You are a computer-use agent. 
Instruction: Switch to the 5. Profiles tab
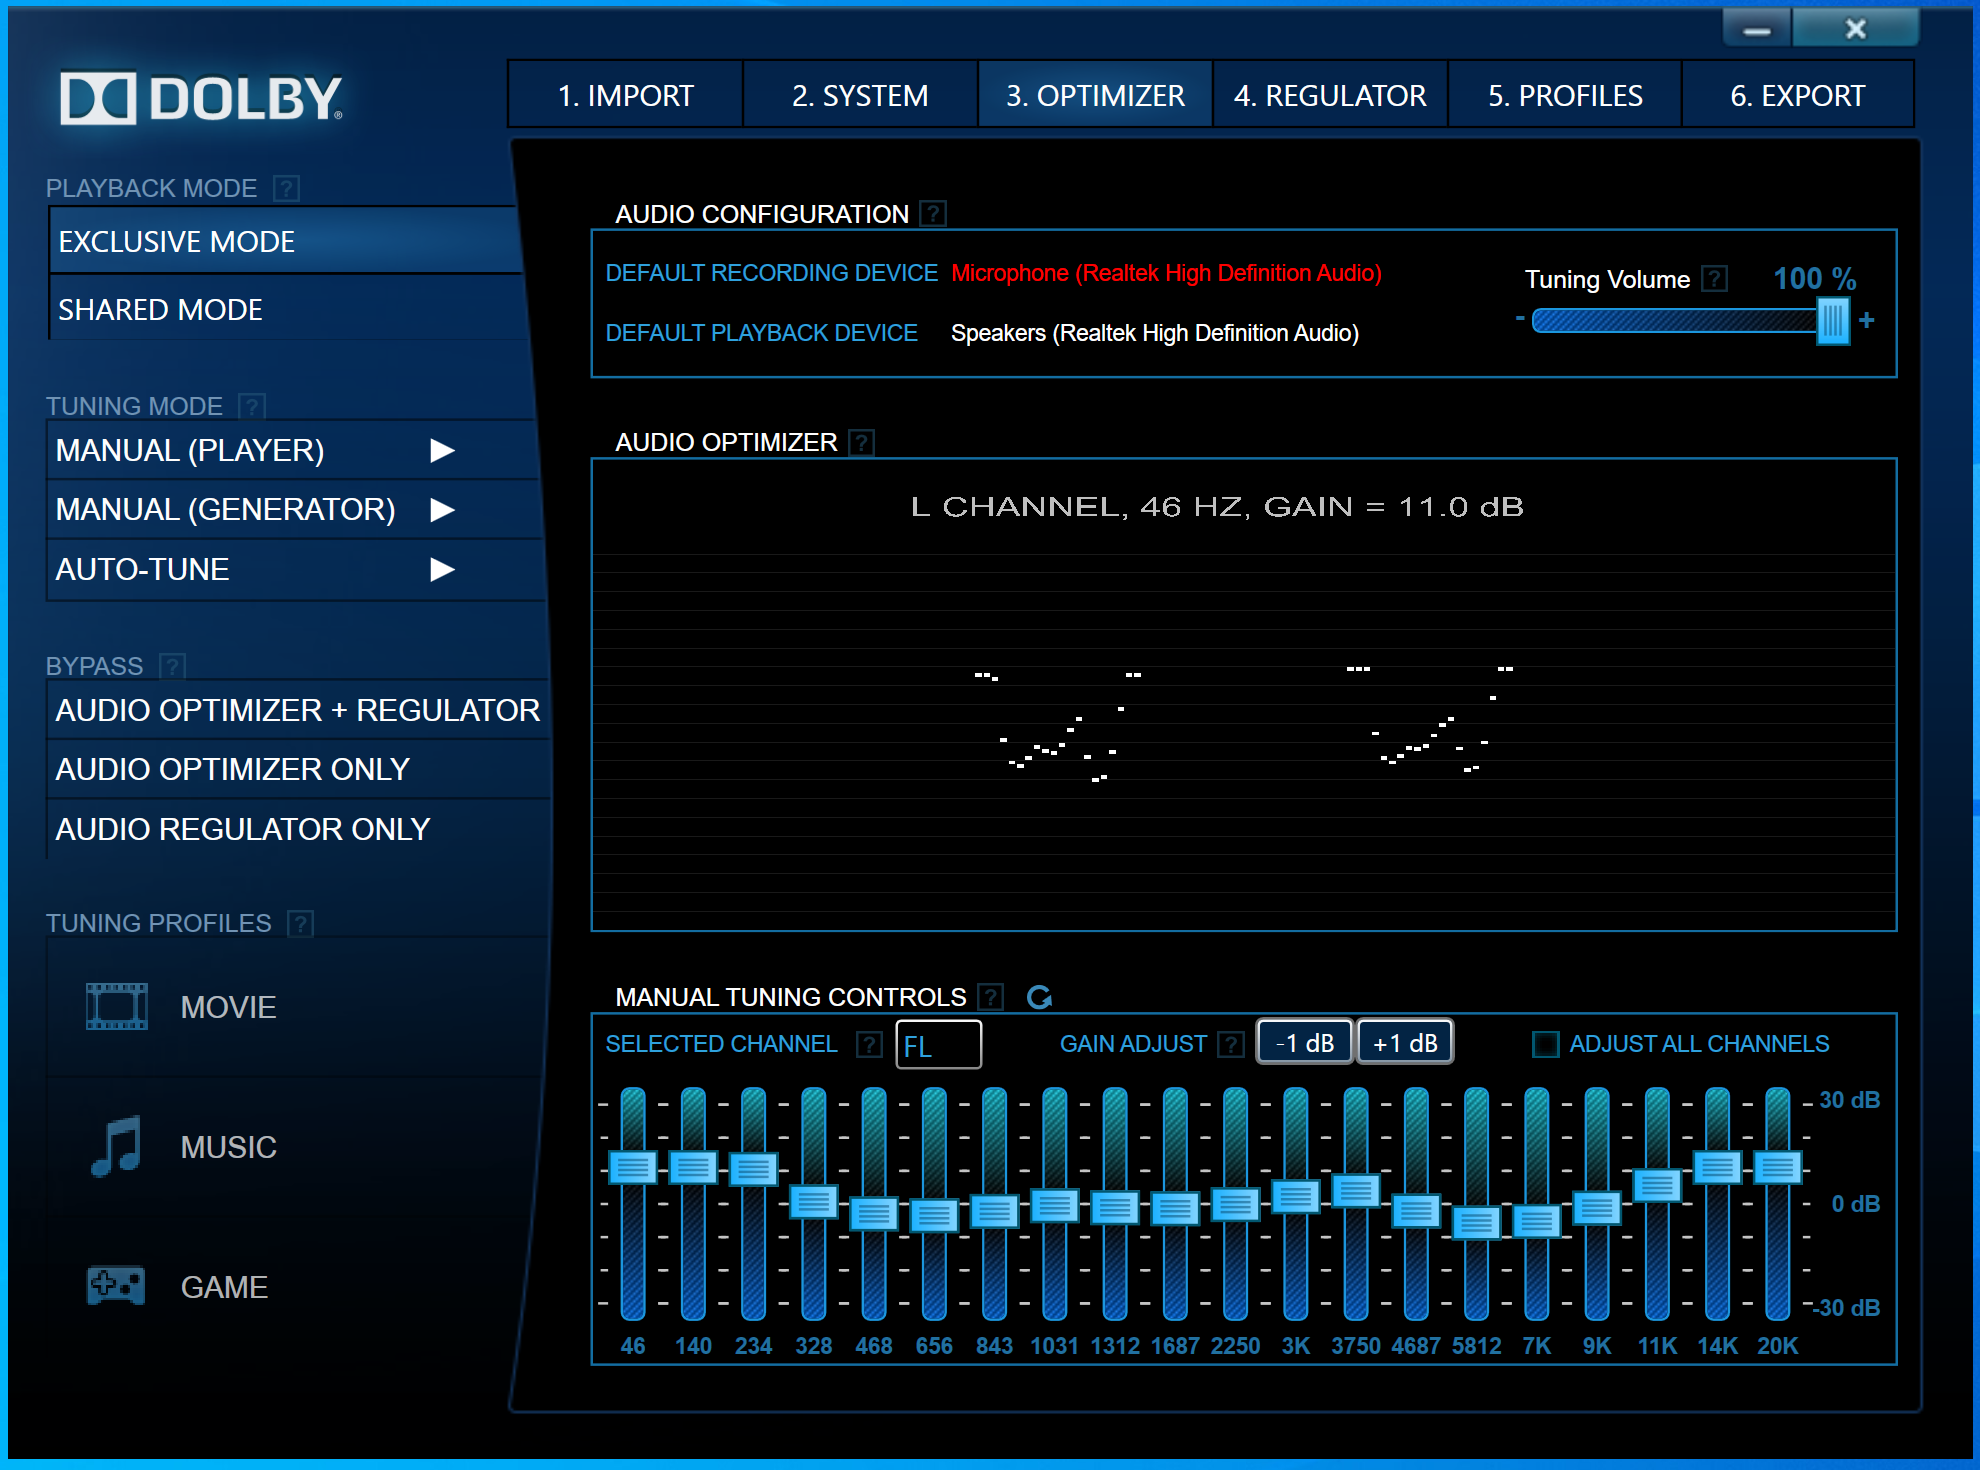1565,95
